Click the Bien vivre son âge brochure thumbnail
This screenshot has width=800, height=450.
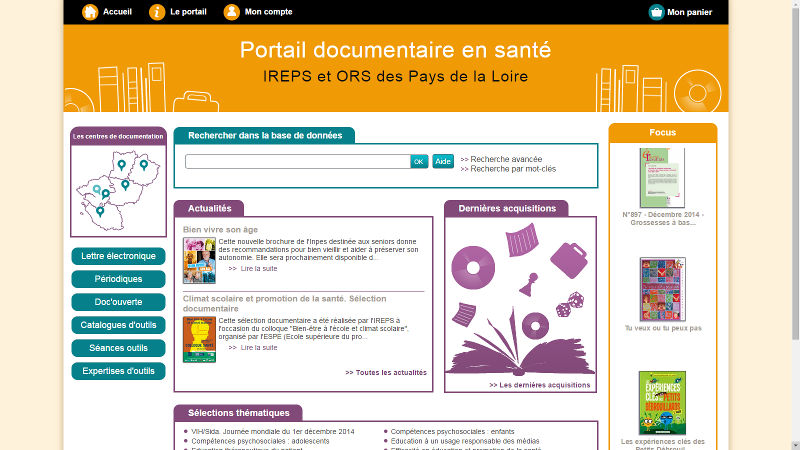tap(199, 261)
